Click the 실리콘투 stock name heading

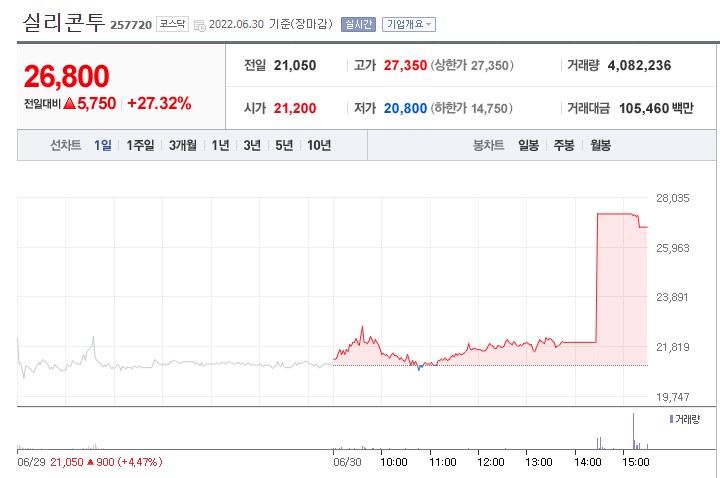64,22
